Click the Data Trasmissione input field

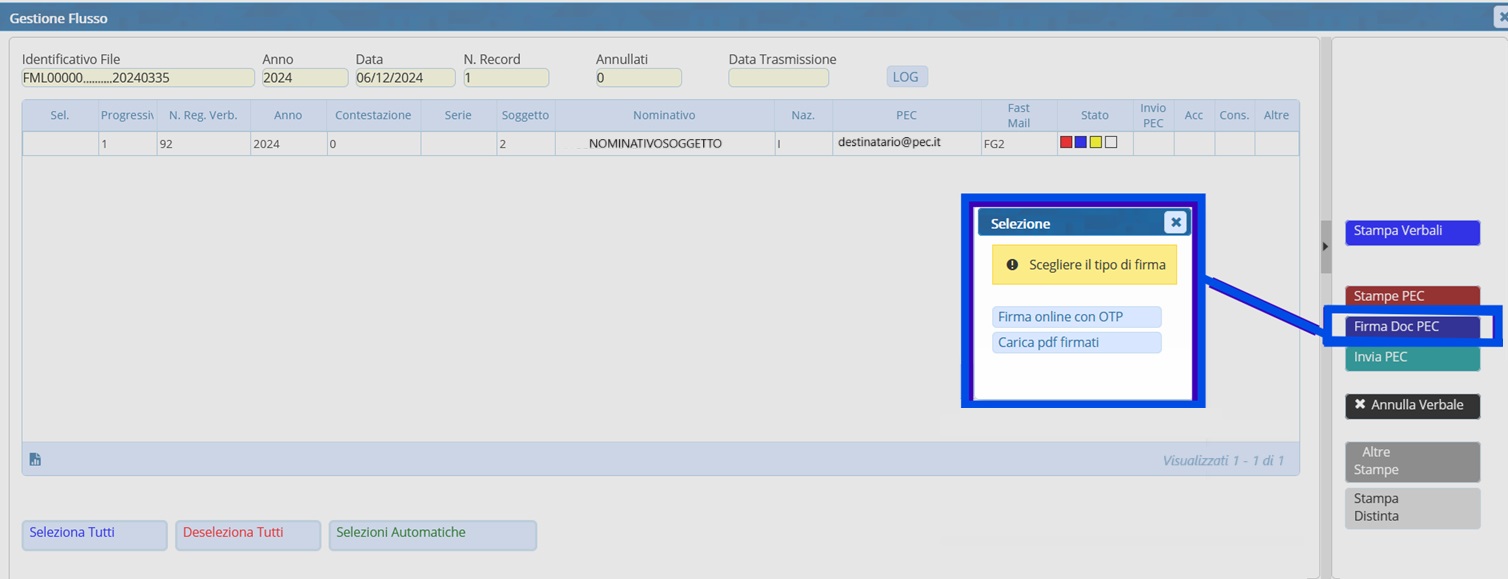[x=778, y=78]
